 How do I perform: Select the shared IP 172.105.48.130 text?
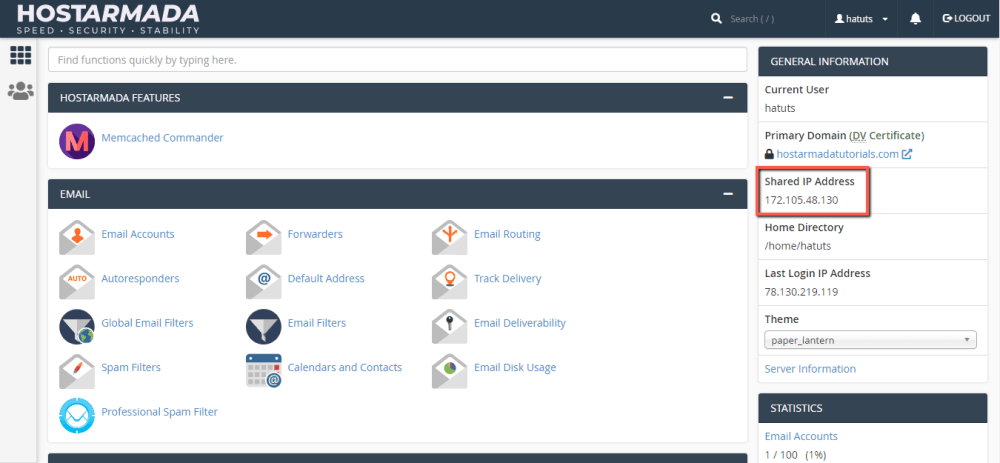pyautogui.click(x=801, y=200)
